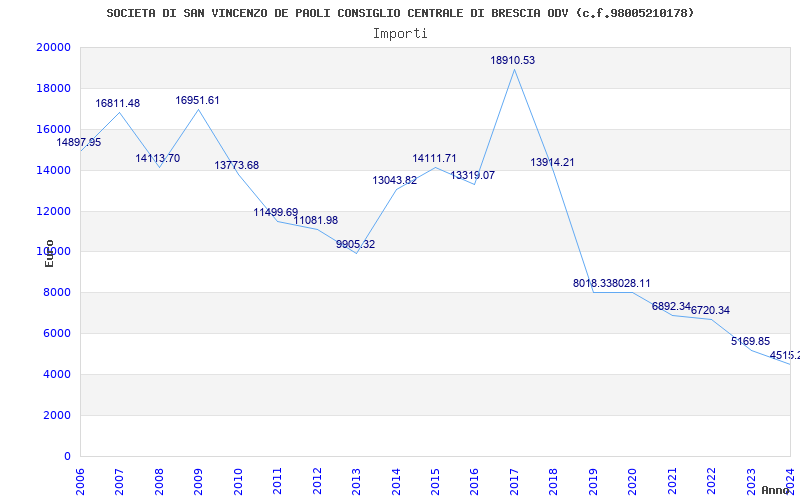This screenshot has width=800, height=500.
Task: Click the y-axis tick 4000
Action: tap(57, 374)
